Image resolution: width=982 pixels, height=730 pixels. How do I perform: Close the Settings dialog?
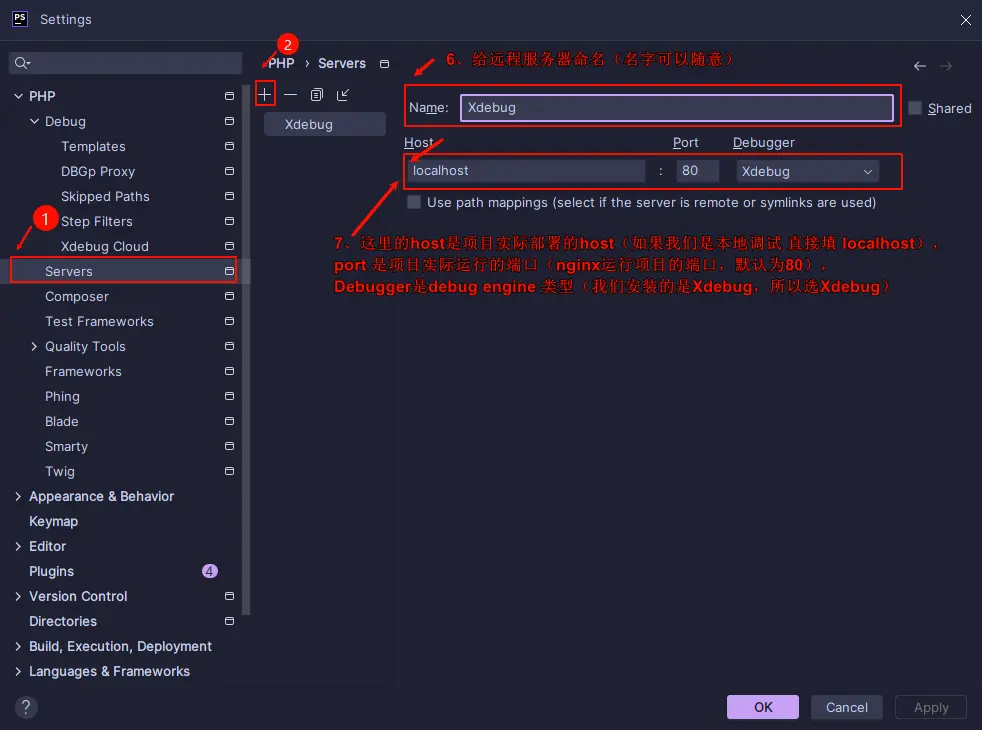[x=966, y=20]
